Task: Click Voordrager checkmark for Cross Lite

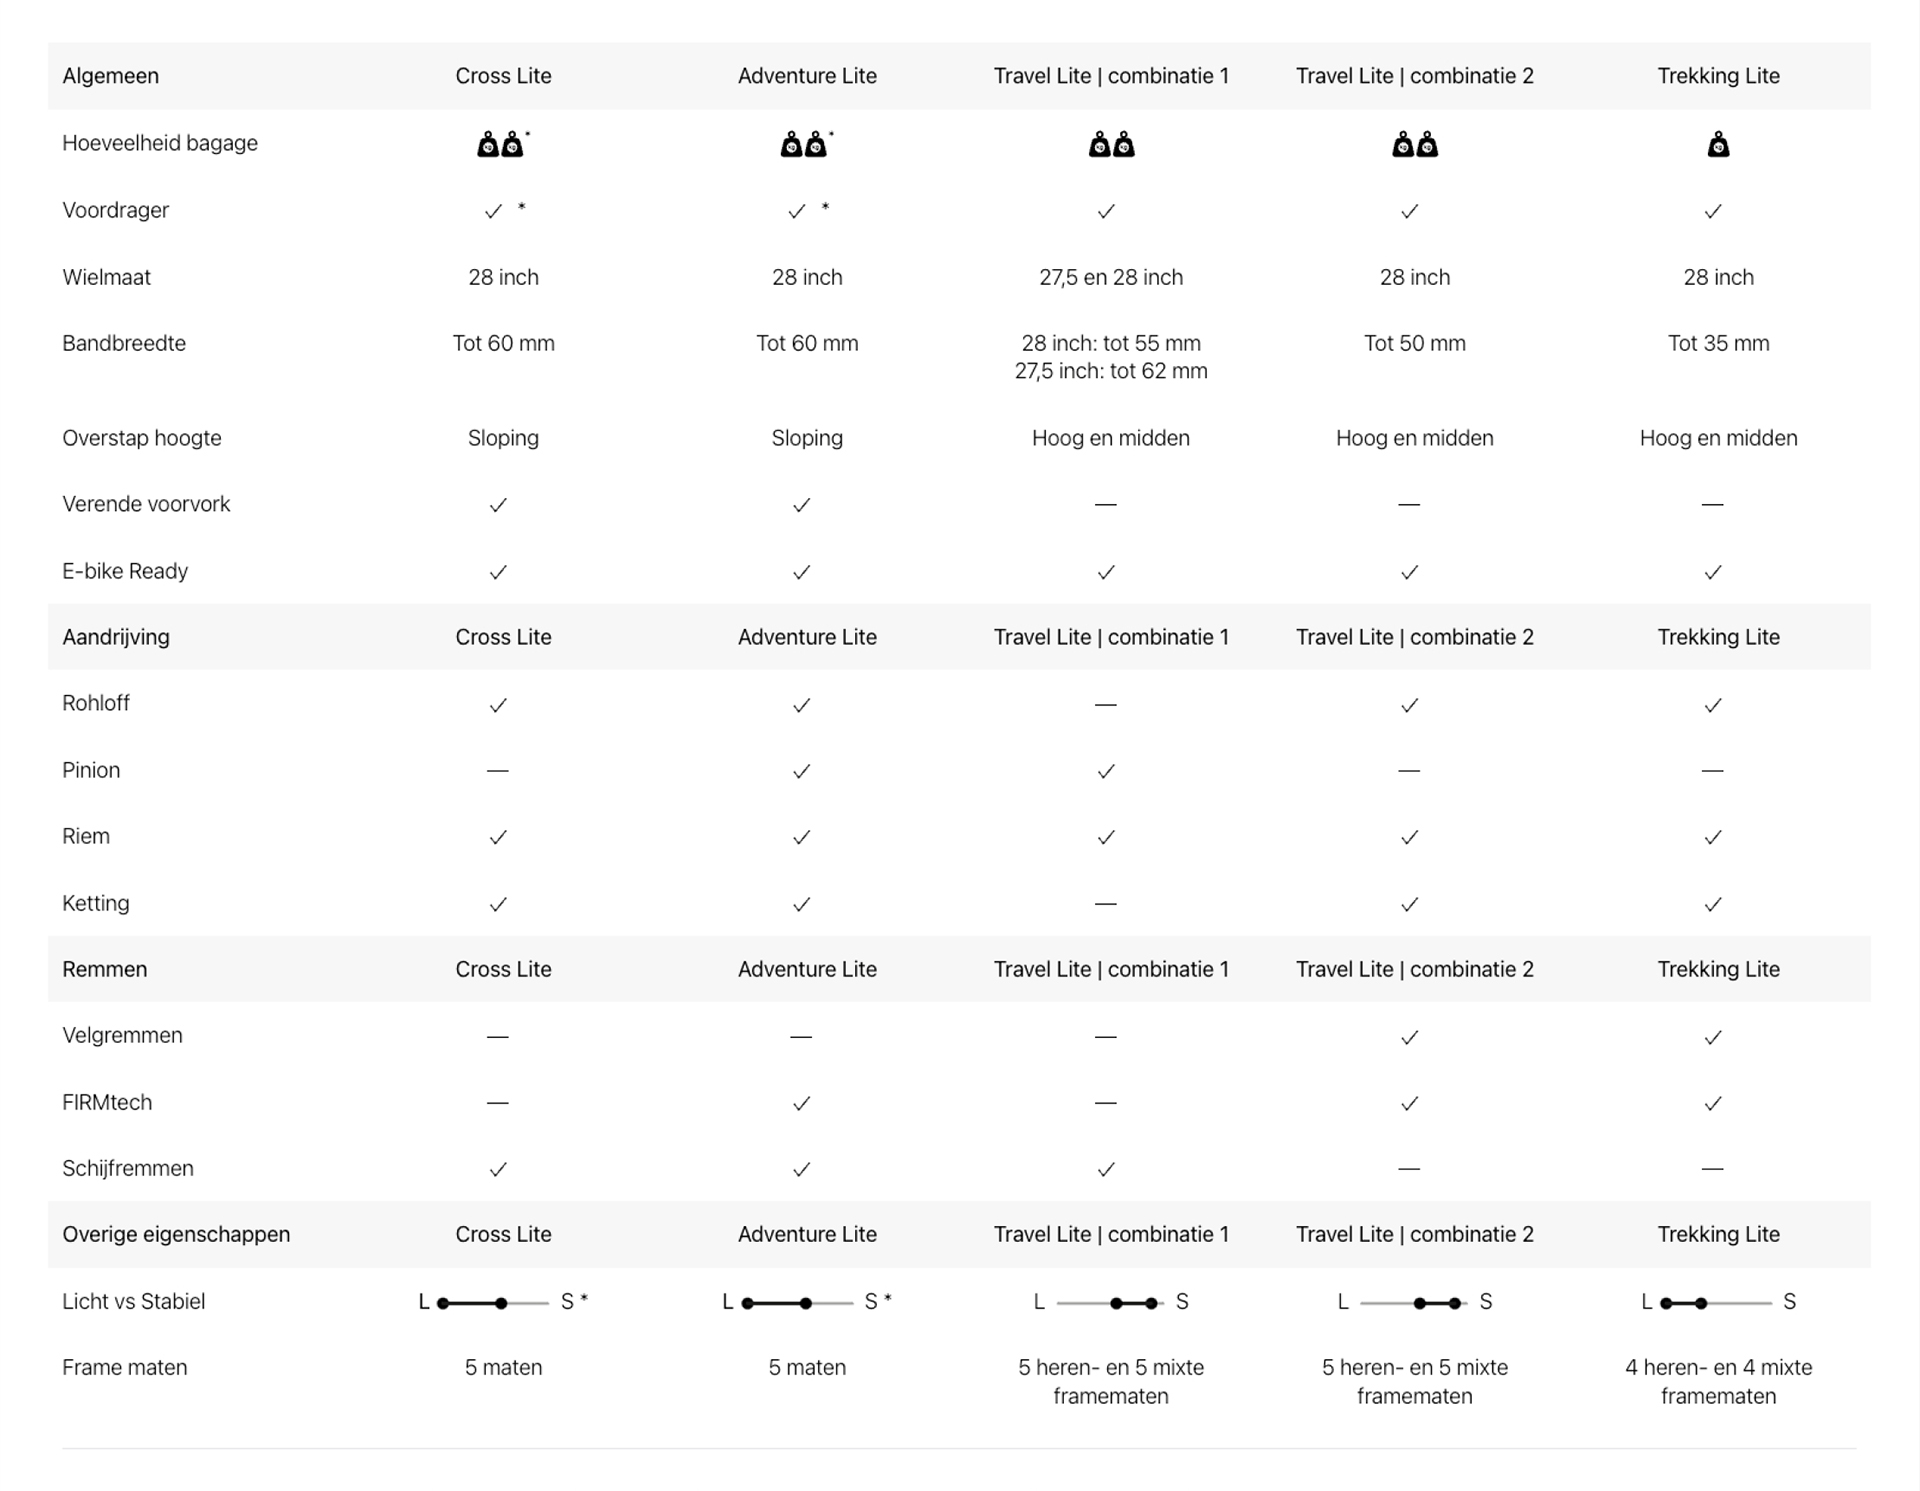Action: tap(493, 211)
